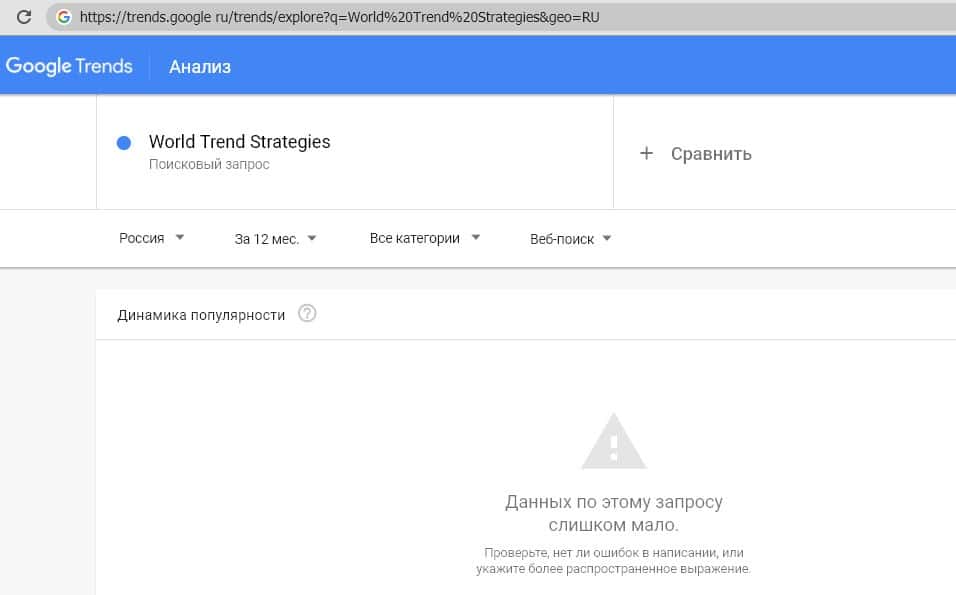Open the Анализ section in header
Viewport: 956px width, 595px height.
click(x=200, y=67)
